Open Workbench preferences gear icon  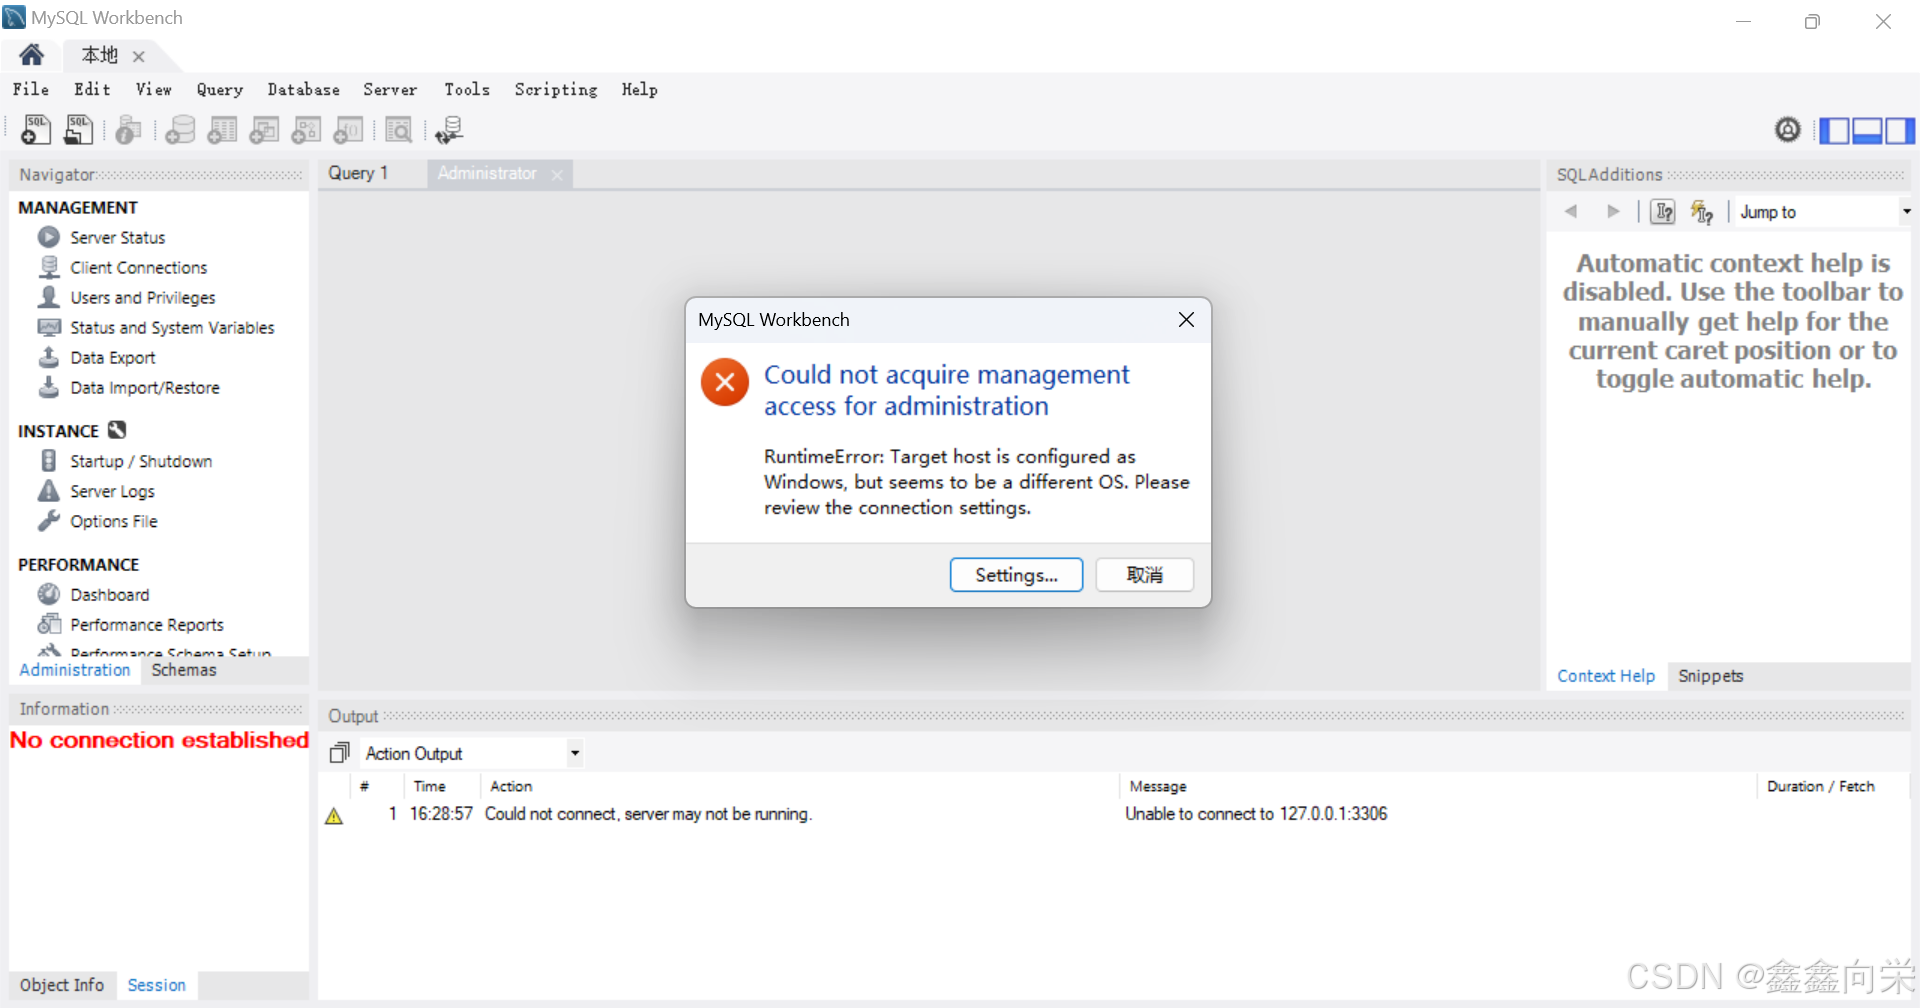point(1788,130)
